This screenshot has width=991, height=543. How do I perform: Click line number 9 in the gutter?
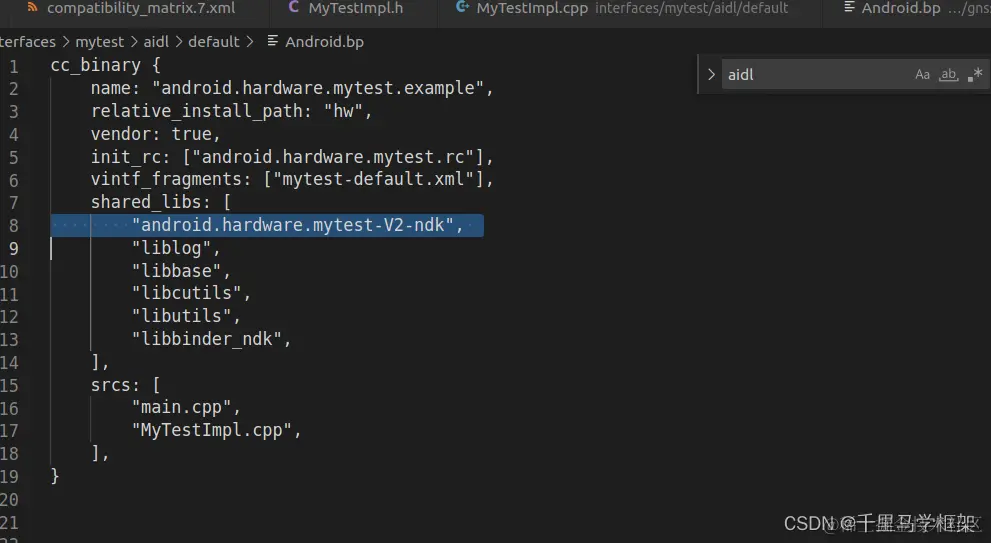coord(13,249)
